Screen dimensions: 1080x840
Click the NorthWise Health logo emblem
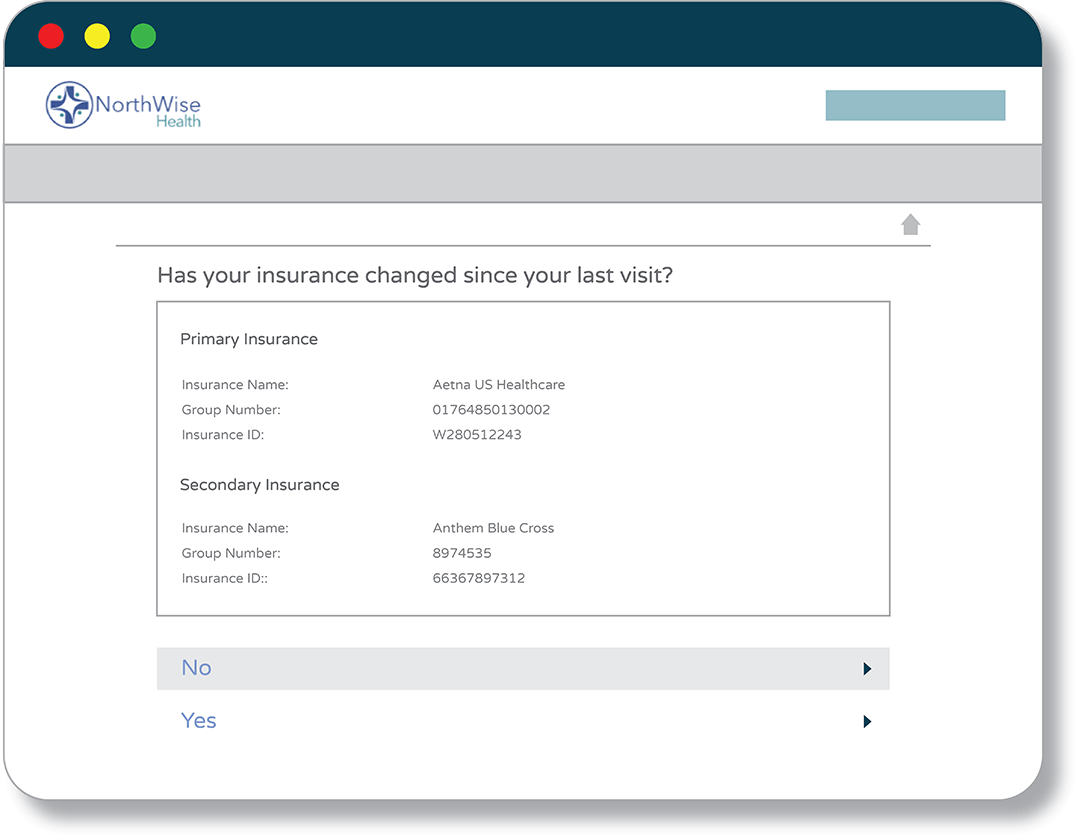point(69,105)
